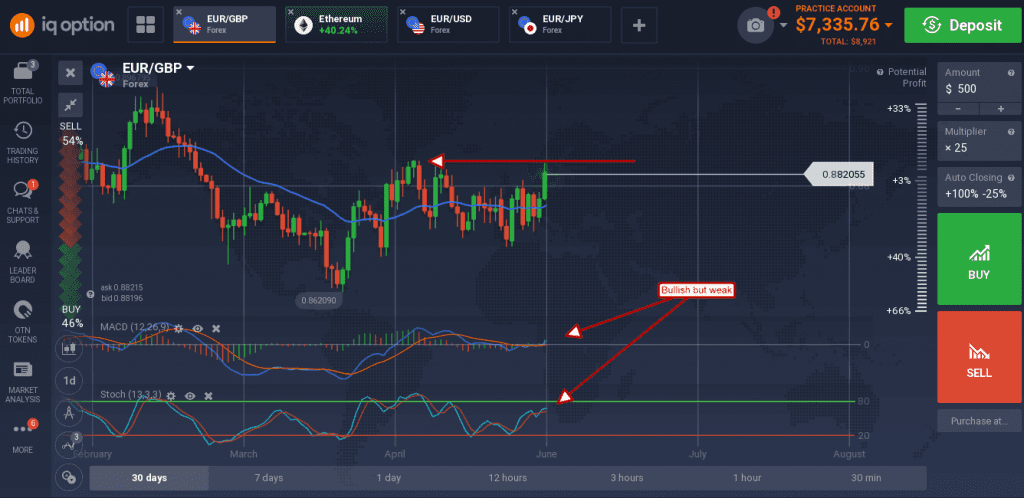Screen dimensions: 1024x498
Task: Show Amount field help icon
Action: pos(1012,72)
